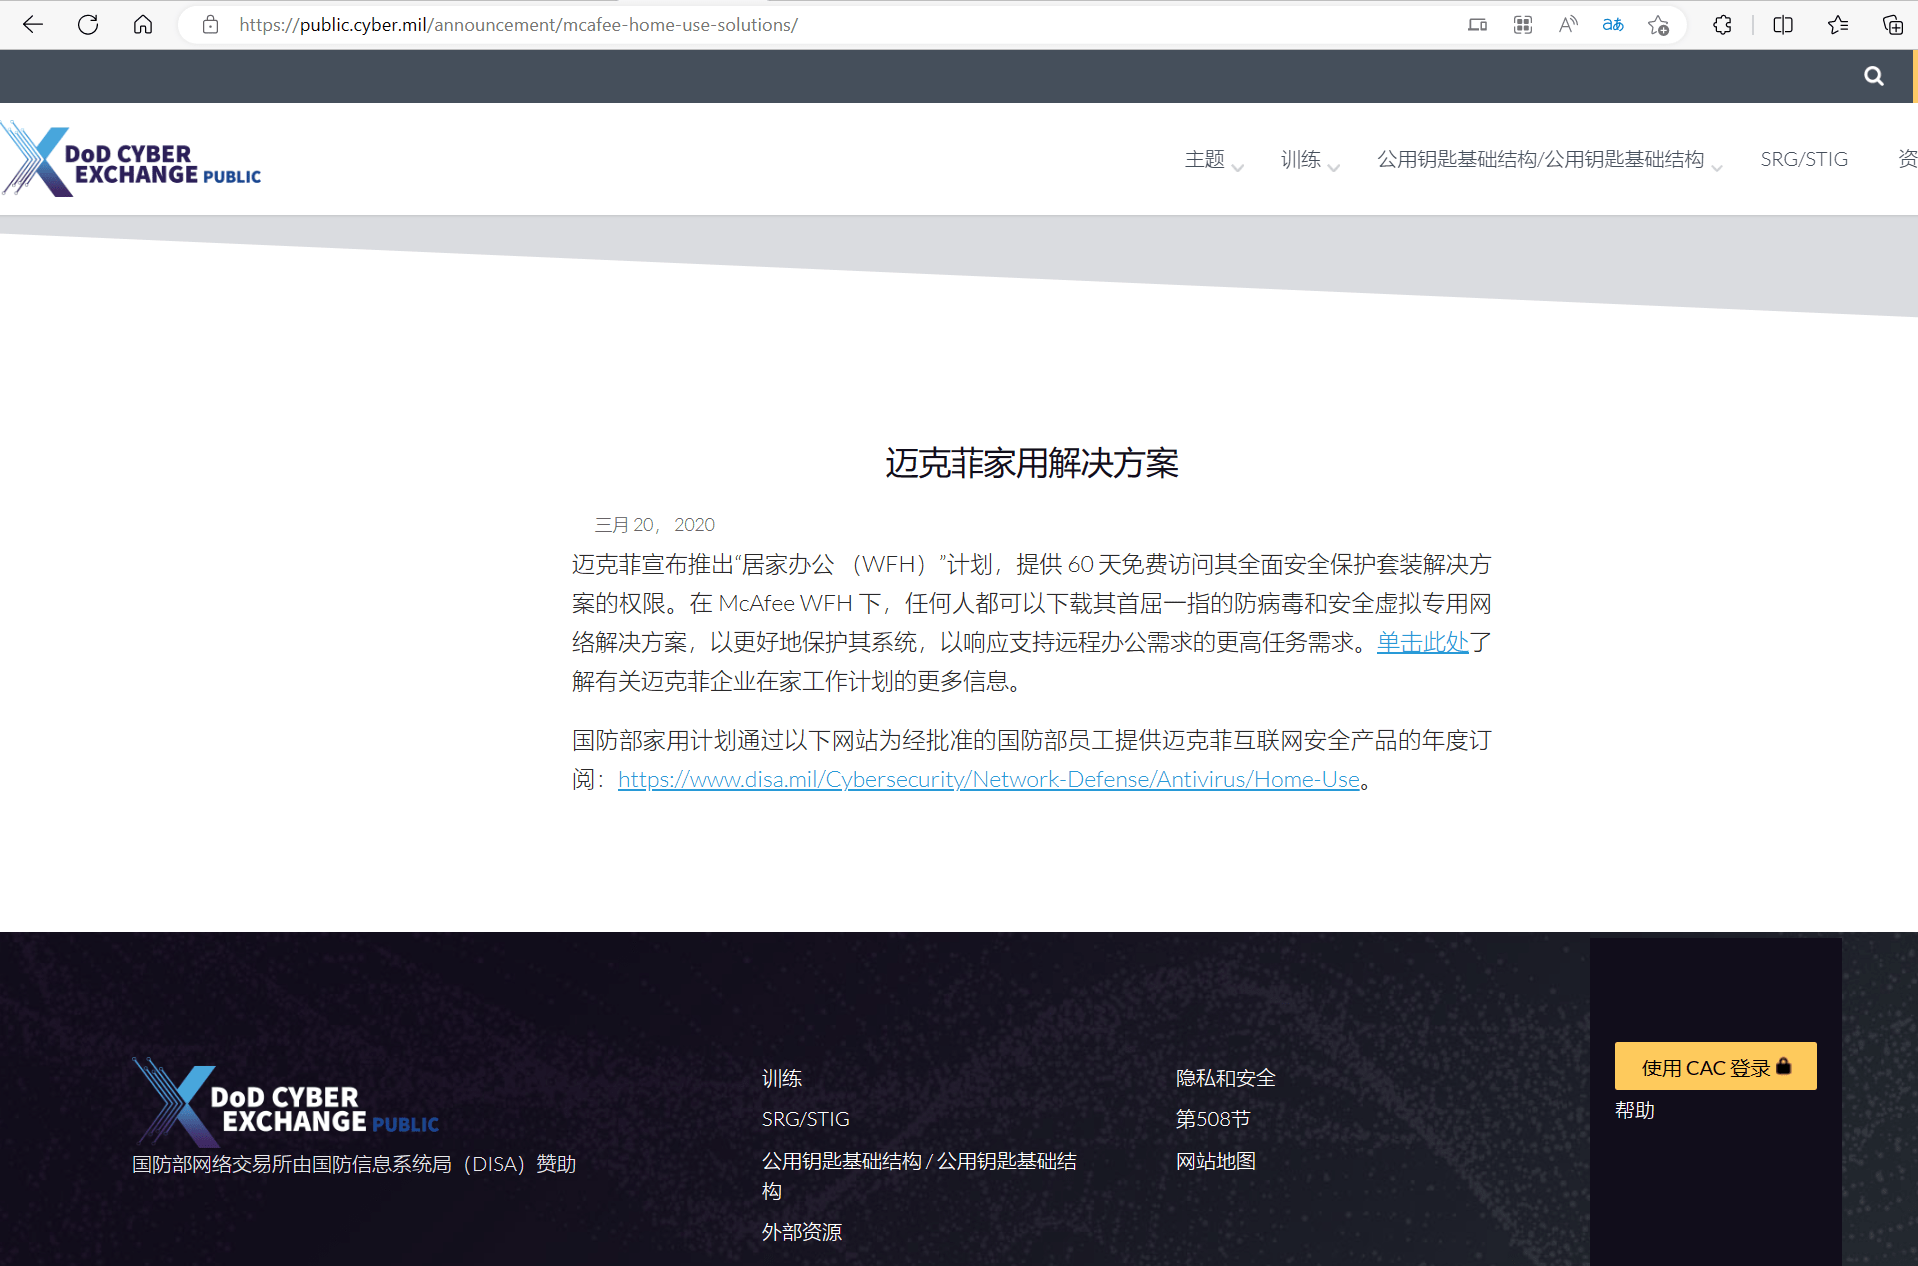Click the article title 迈克菲家用解决方案
The image size is (1918, 1266).
[x=1032, y=463]
